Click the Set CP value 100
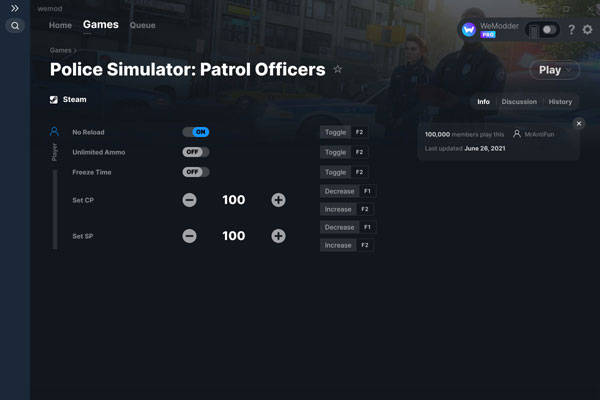 [x=234, y=200]
